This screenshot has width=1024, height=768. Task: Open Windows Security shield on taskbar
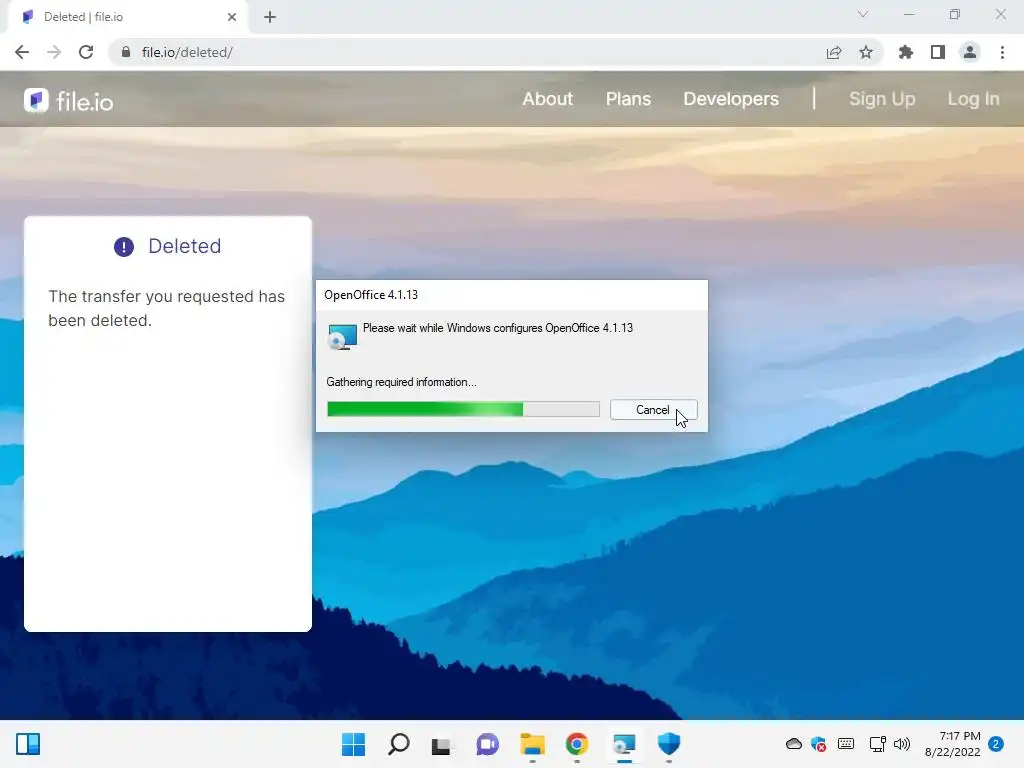pos(669,744)
